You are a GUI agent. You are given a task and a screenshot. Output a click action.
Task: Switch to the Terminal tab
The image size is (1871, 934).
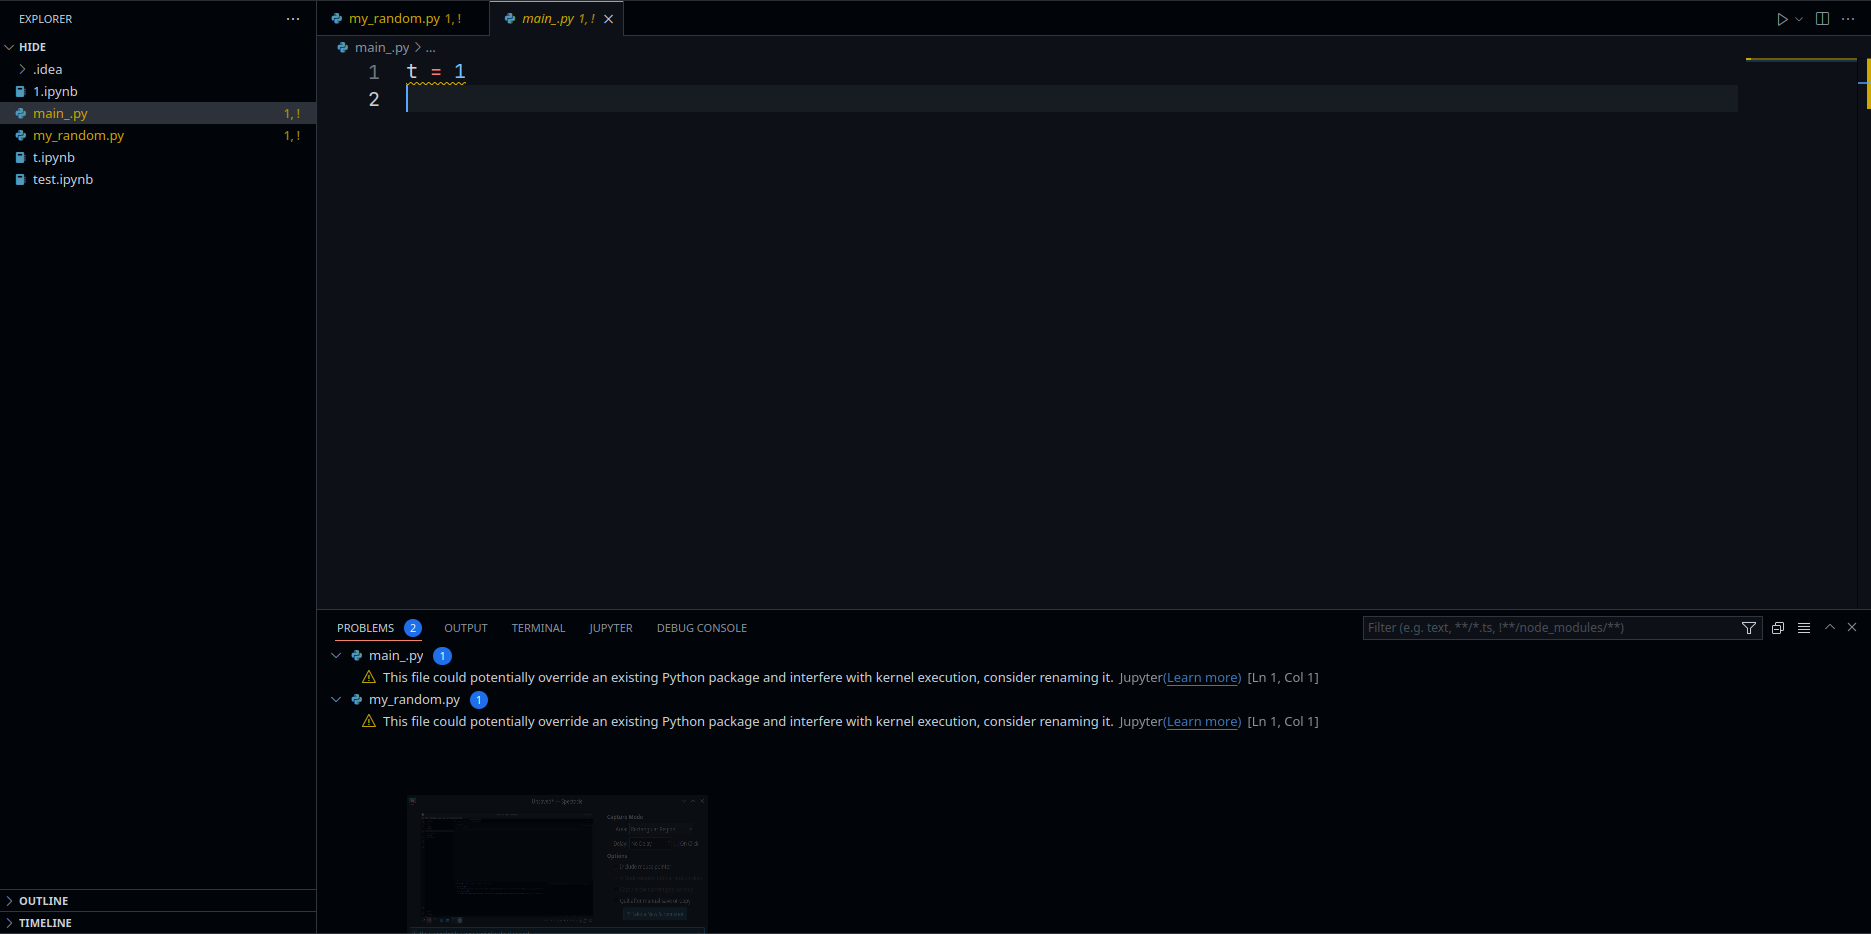coord(538,627)
